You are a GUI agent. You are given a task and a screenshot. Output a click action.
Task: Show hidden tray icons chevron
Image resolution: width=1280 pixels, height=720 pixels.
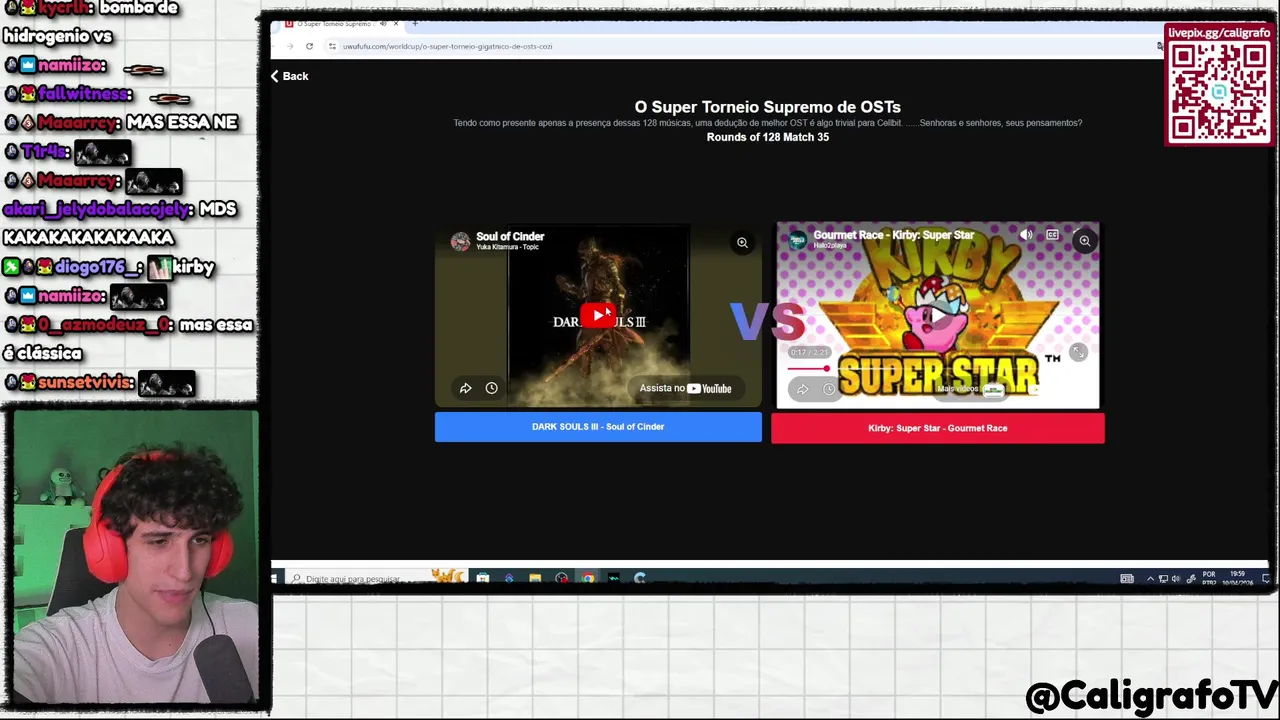click(x=1150, y=579)
